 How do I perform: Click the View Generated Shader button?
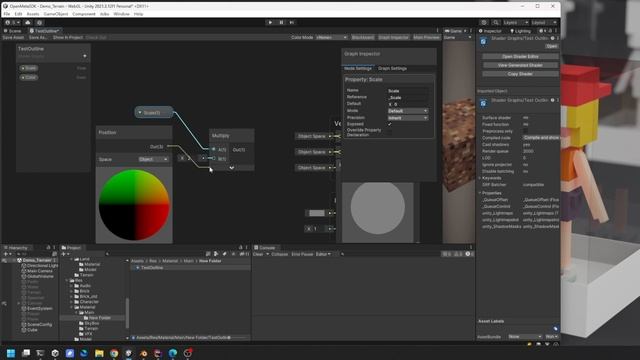[520, 65]
